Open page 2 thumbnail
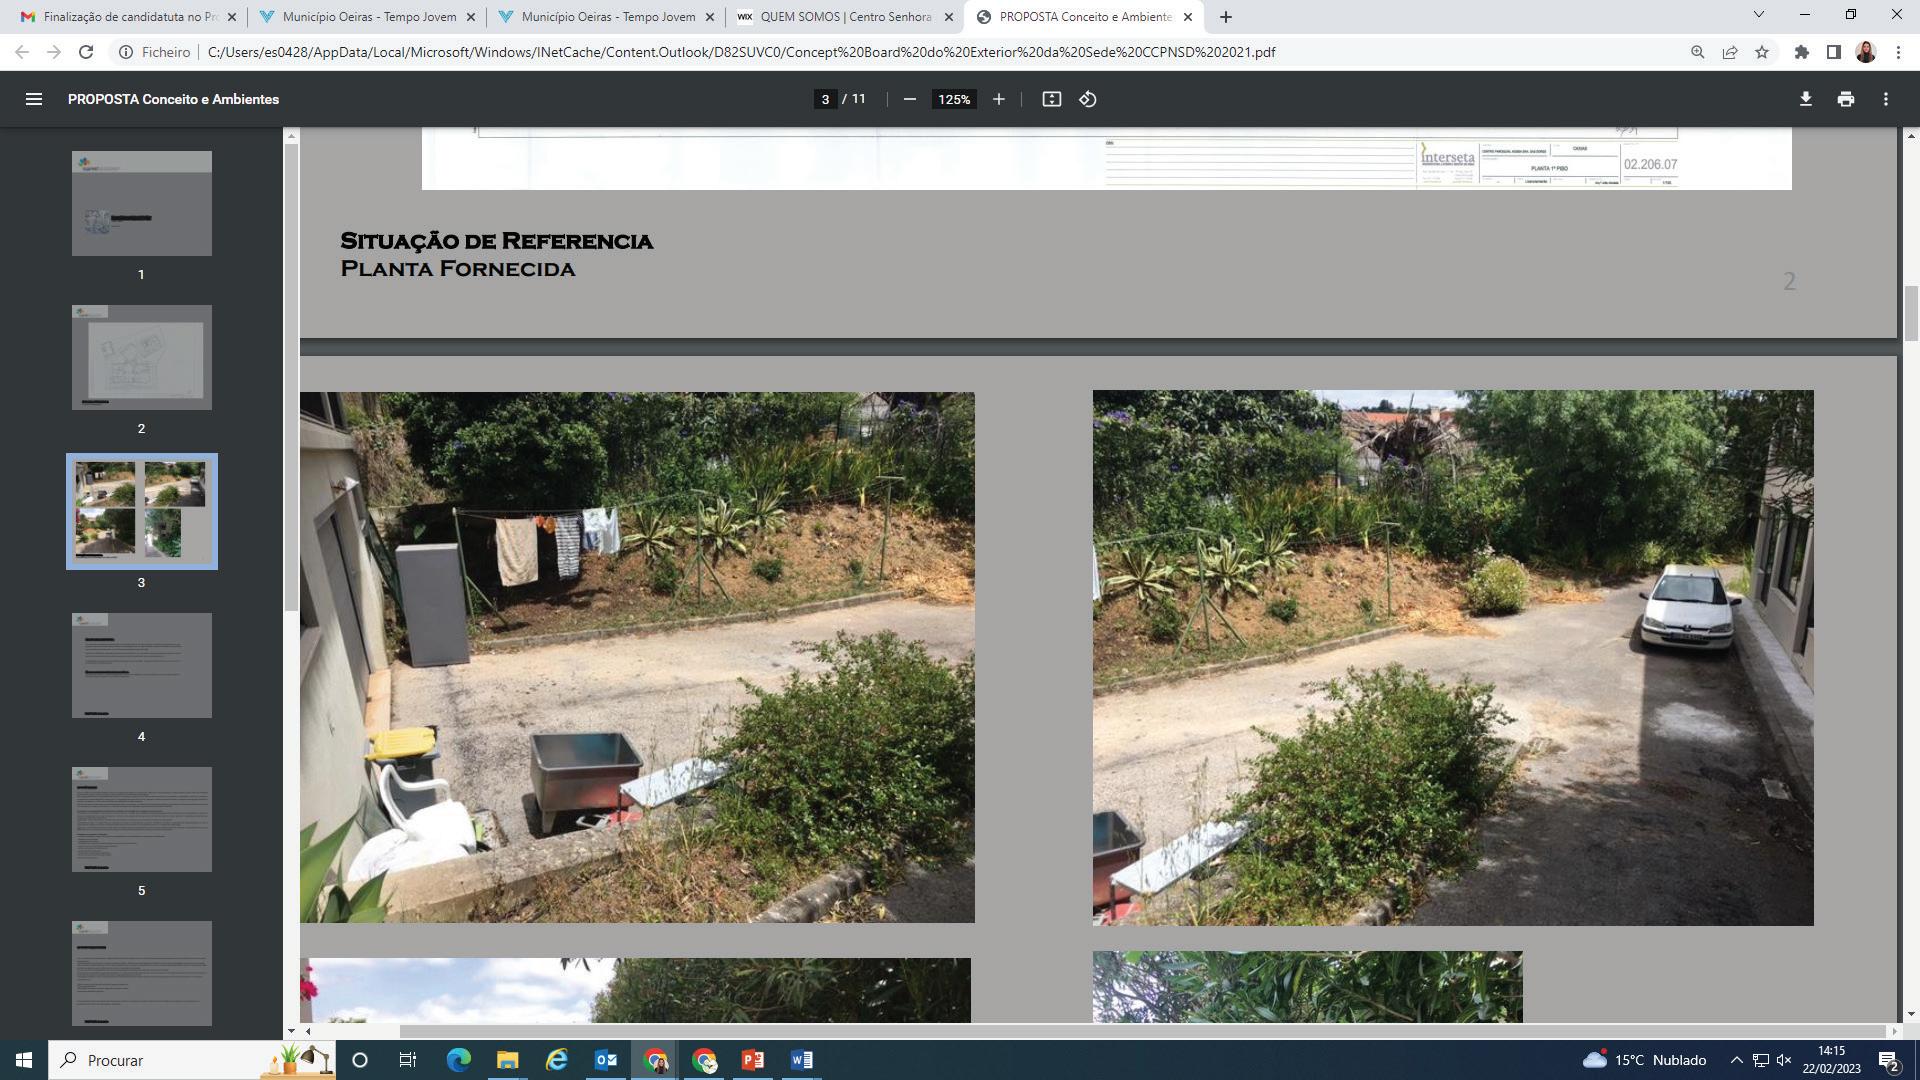Viewport: 1920px width, 1080px height. [x=142, y=357]
